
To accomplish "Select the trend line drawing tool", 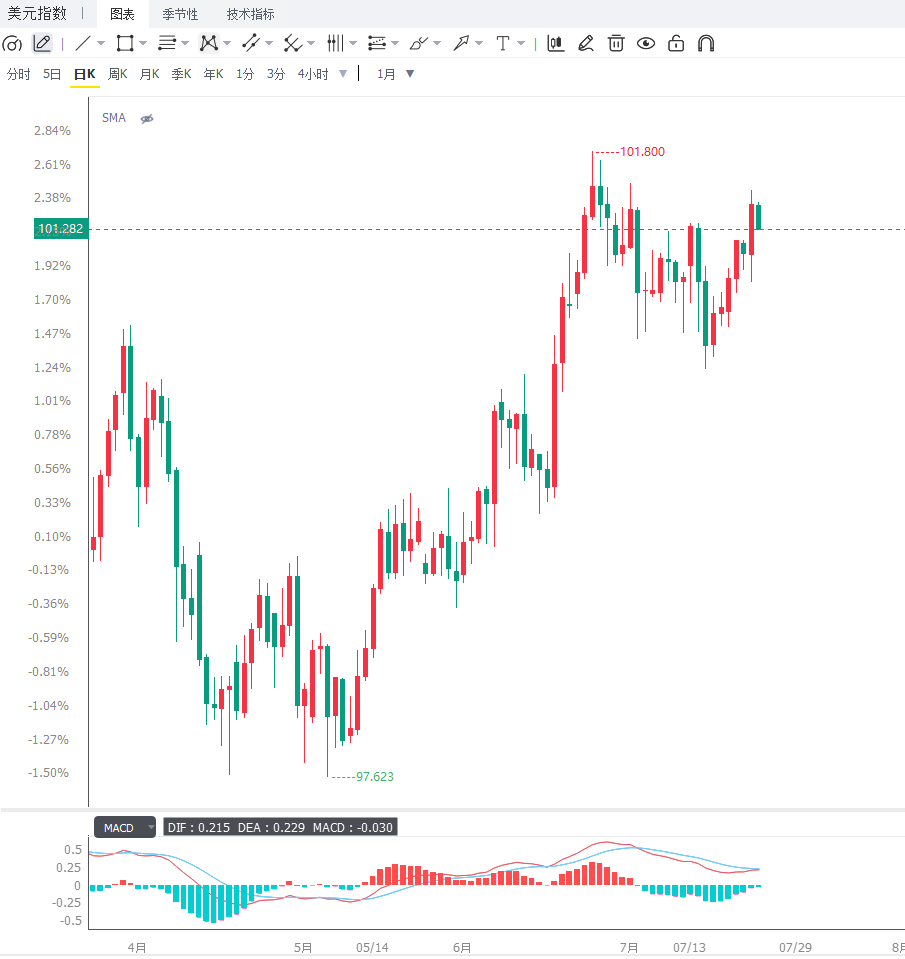I will [x=83, y=43].
